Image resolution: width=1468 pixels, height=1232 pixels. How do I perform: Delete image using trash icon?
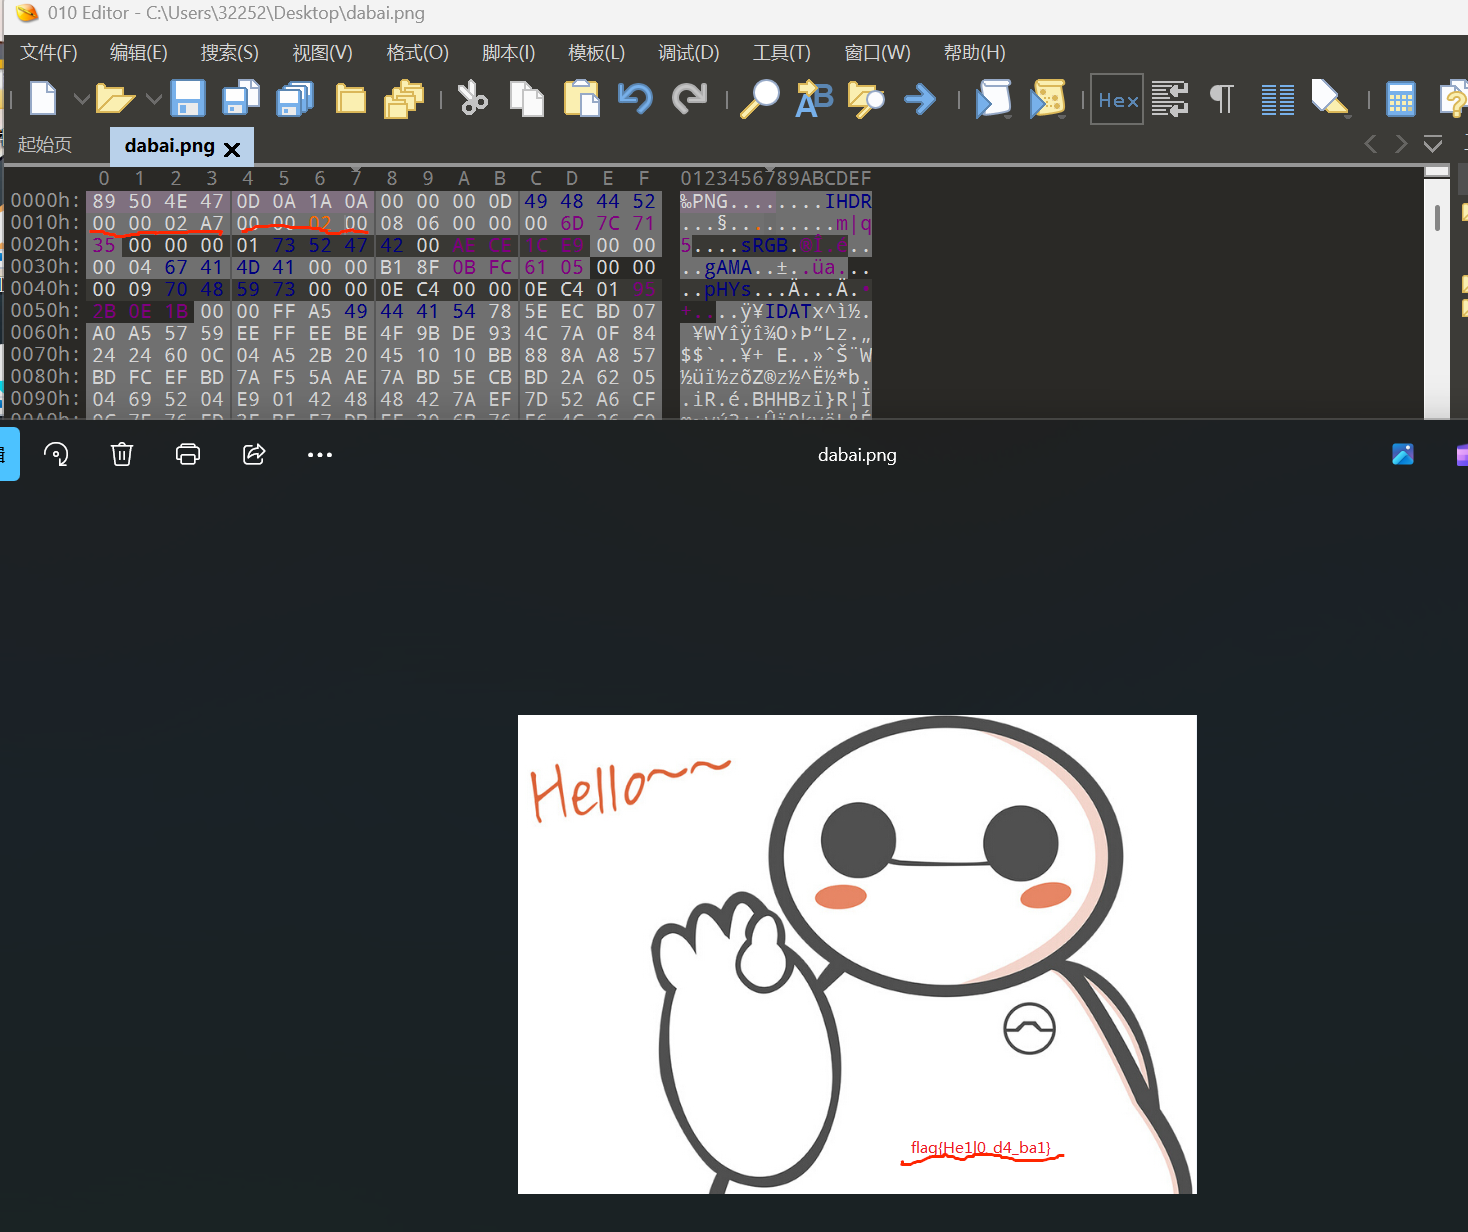pyautogui.click(x=122, y=455)
